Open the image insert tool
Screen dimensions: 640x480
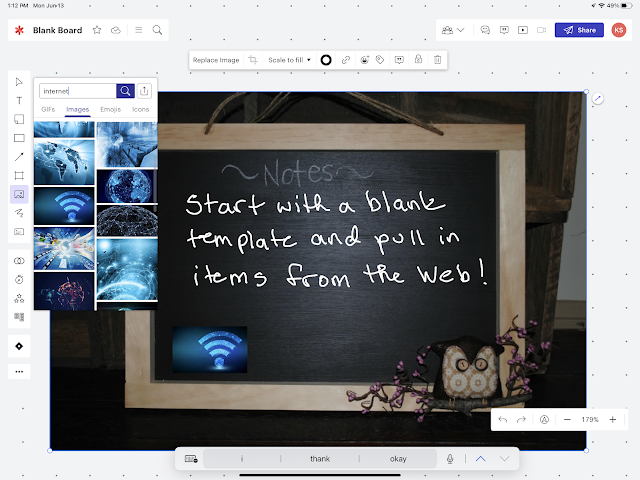point(19,194)
